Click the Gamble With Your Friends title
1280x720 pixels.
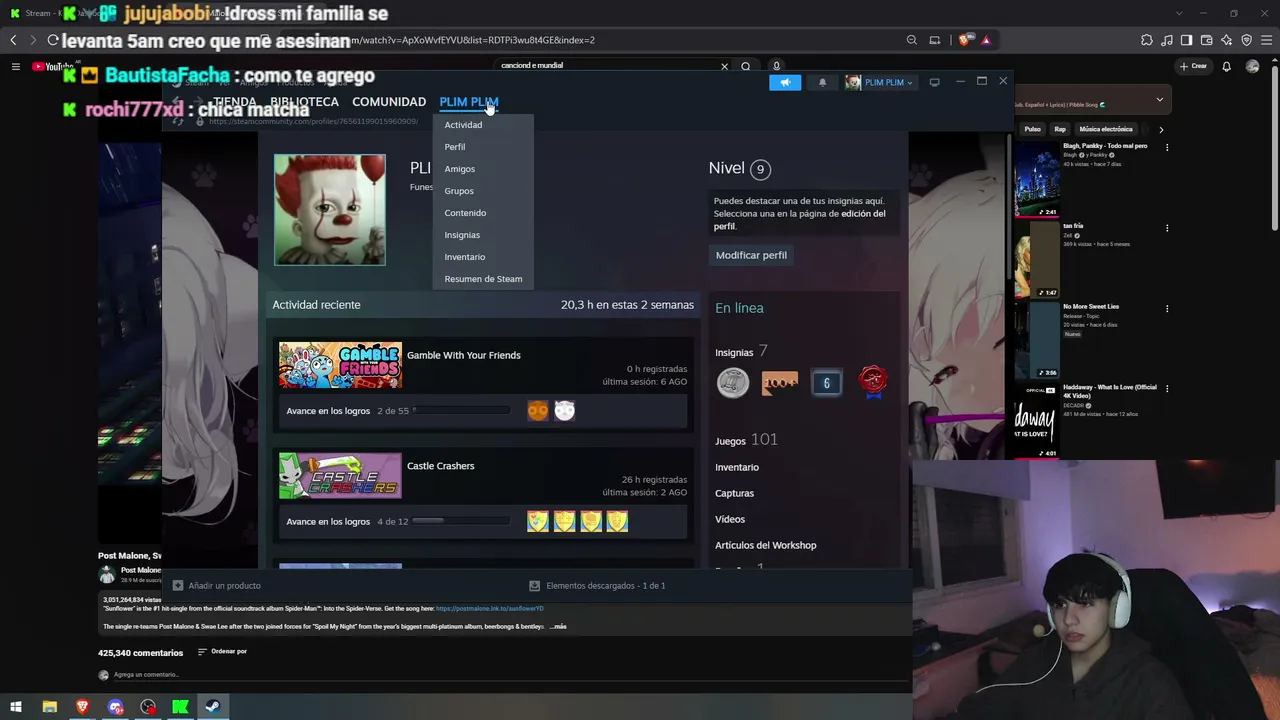(464, 355)
